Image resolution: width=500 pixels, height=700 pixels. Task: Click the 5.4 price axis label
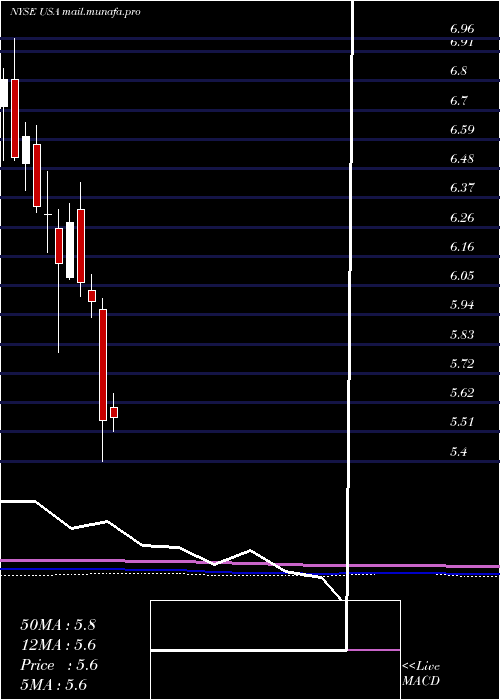click(x=458, y=451)
